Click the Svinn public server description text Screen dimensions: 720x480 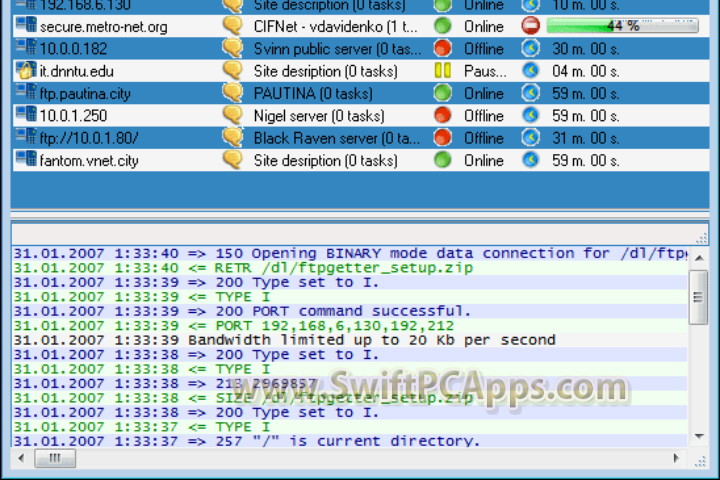point(338,49)
